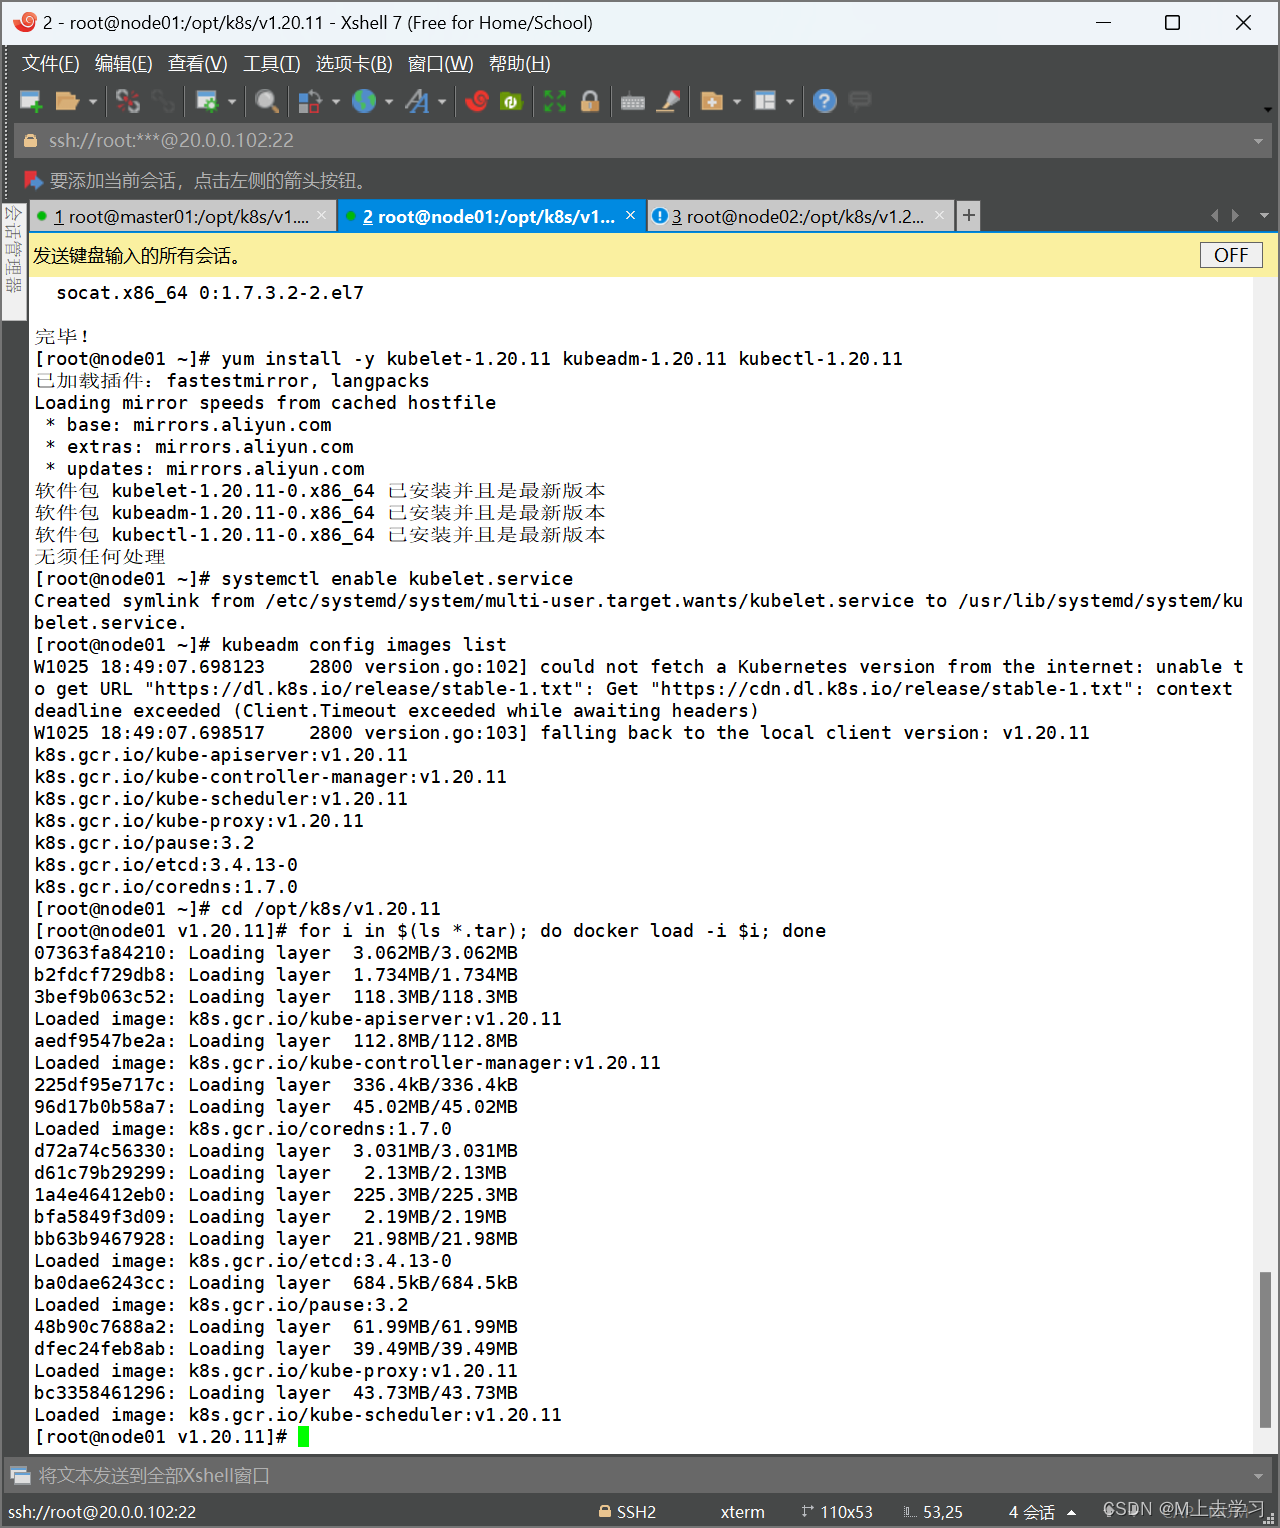
Task: Open the 选项卡(B) menu
Action: click(354, 63)
